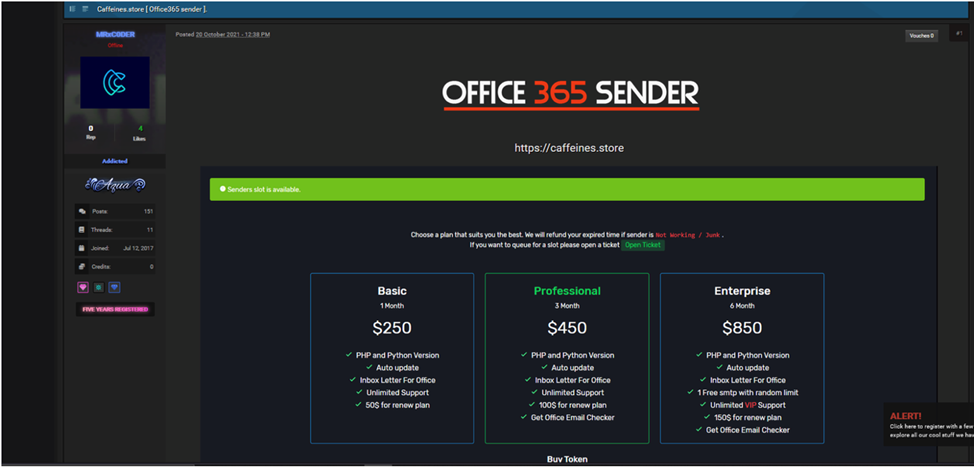Click the $850 price
Image resolution: width=974 pixels, height=467 pixels.
742,328
